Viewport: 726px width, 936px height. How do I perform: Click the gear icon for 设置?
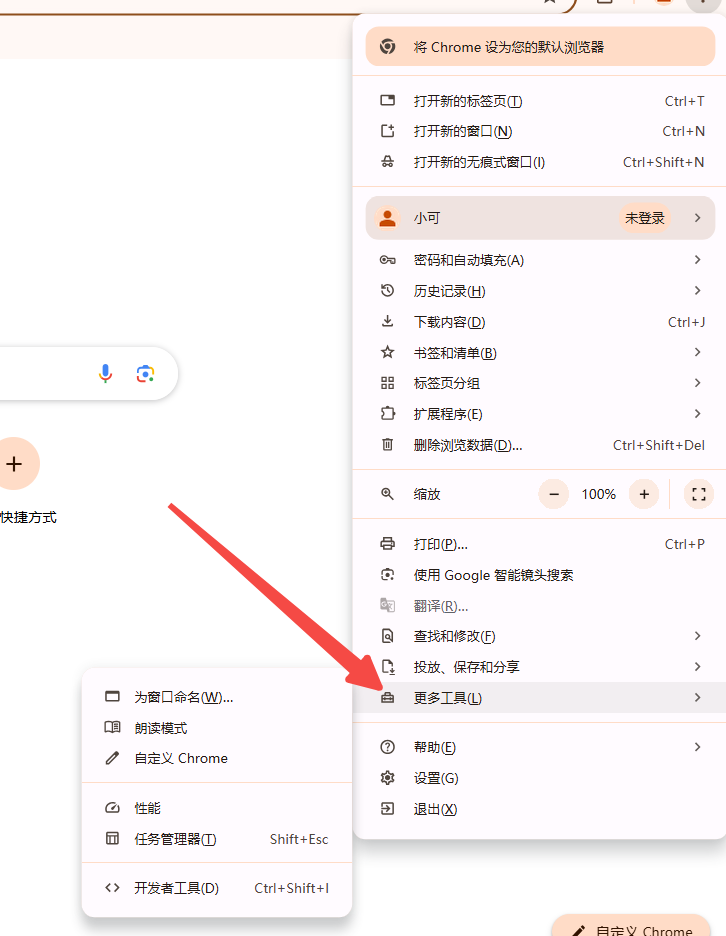coord(388,778)
